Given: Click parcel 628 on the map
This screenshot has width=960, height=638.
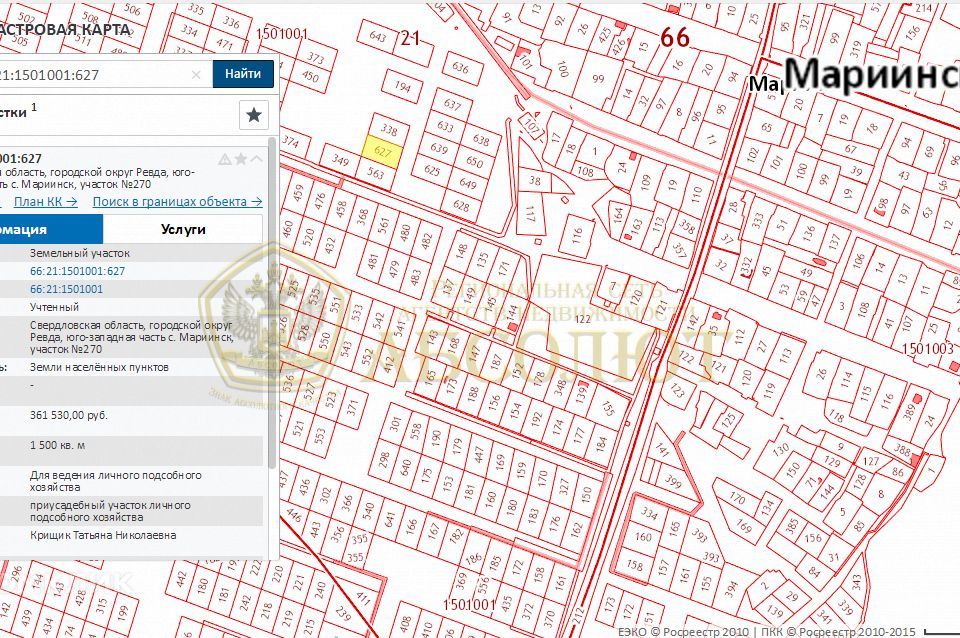Looking at the screenshot, I should point(461,206).
